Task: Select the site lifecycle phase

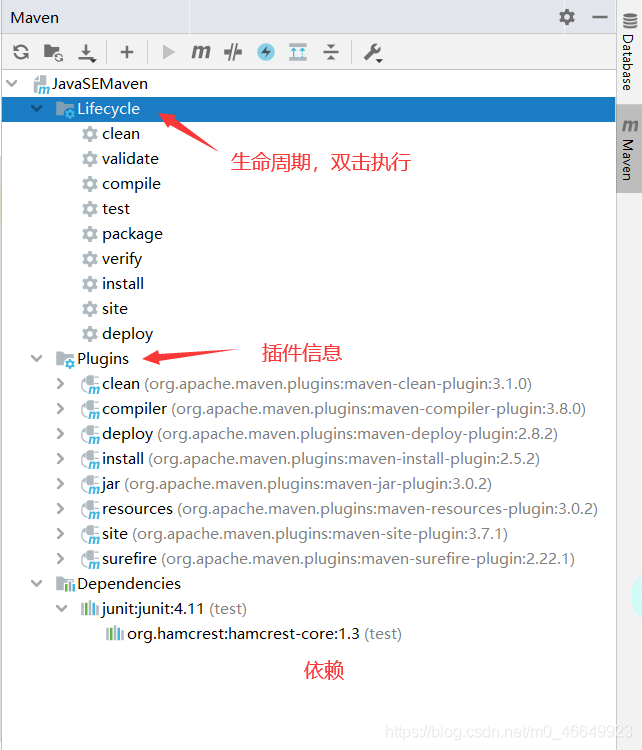Action: coord(105,309)
